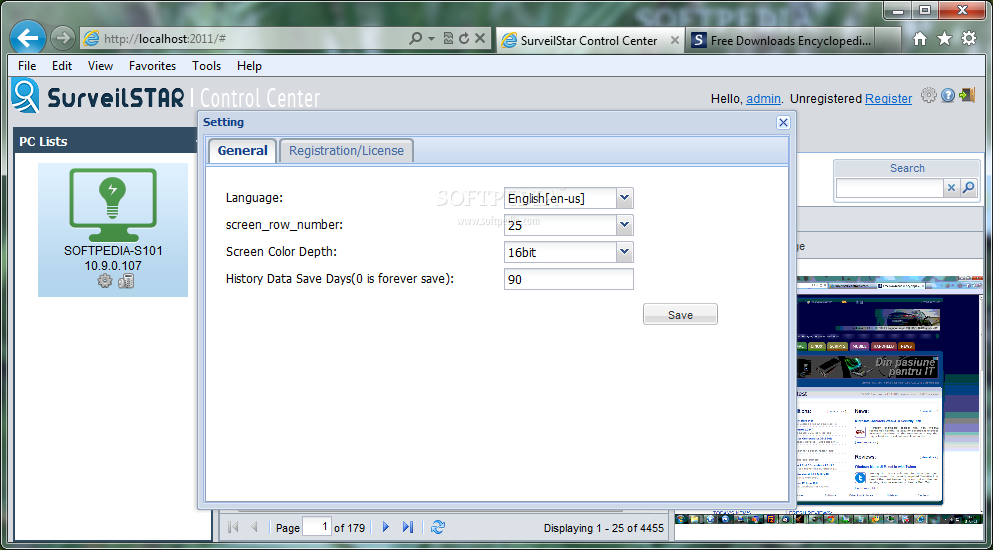This screenshot has height=550, width=993.
Task: Click the admin user link
Action: pos(763,99)
